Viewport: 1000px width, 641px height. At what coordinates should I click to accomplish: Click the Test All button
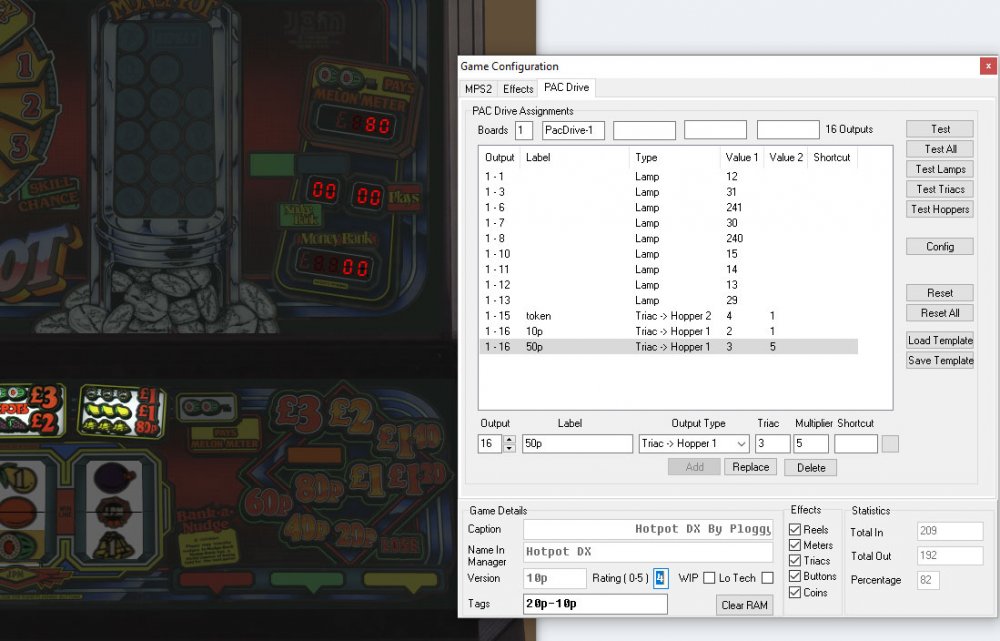[939, 149]
